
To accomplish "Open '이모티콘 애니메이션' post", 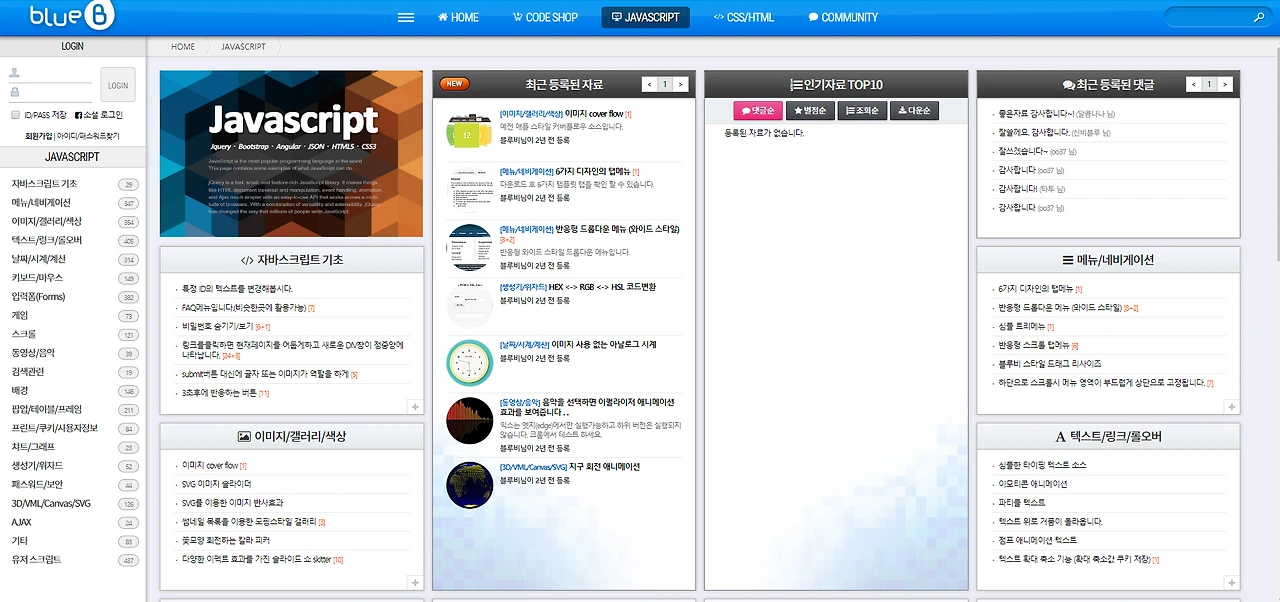I will point(1032,484).
